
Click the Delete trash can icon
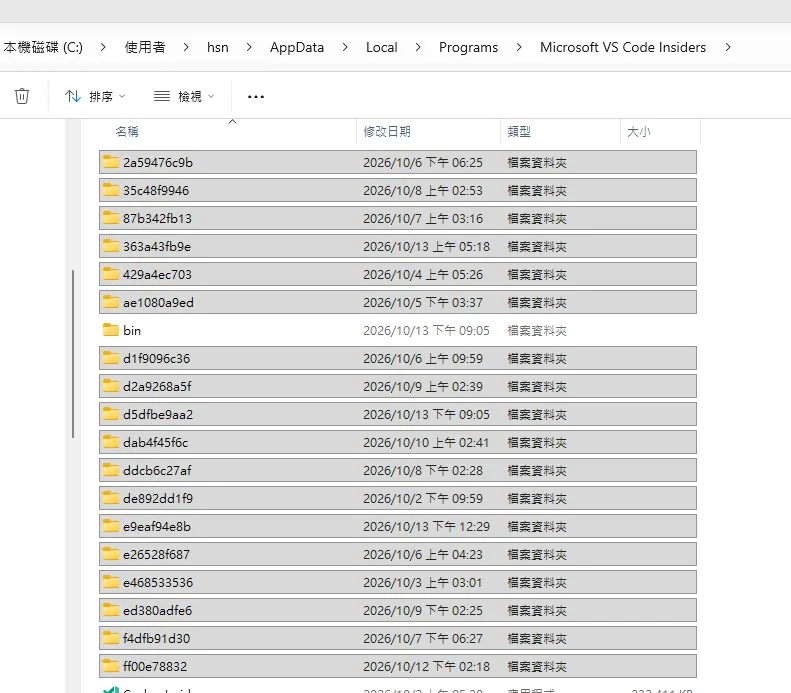22,96
